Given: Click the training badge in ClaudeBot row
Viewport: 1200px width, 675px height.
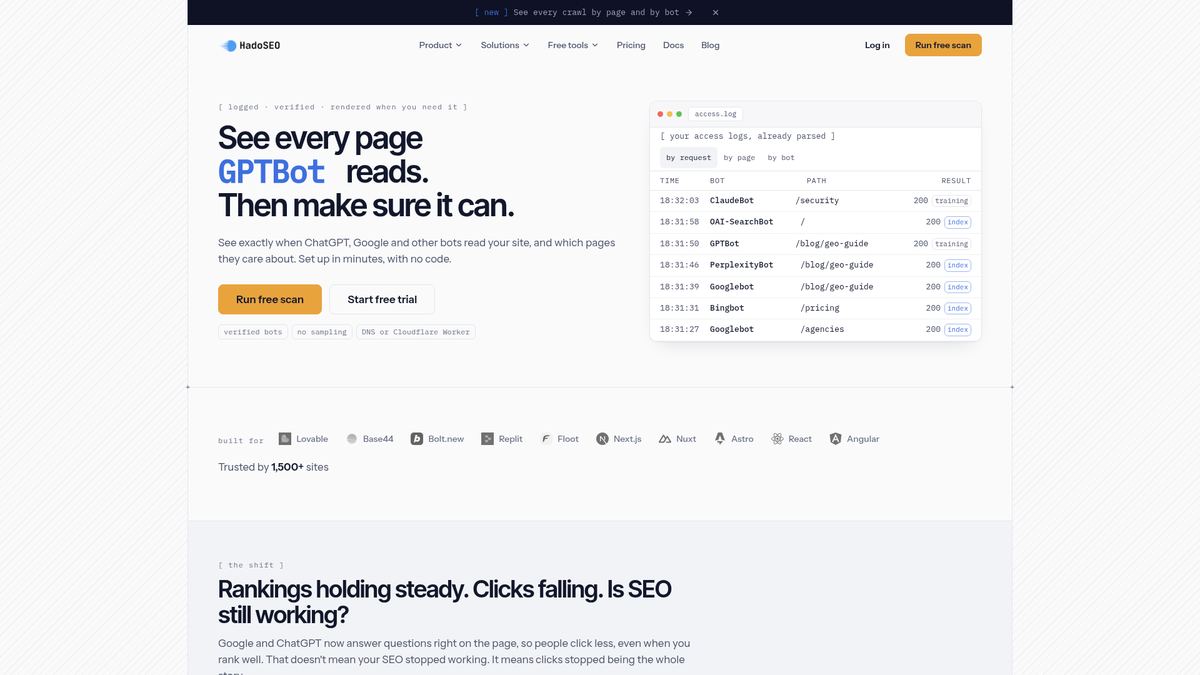Looking at the screenshot, I should pos(951,201).
